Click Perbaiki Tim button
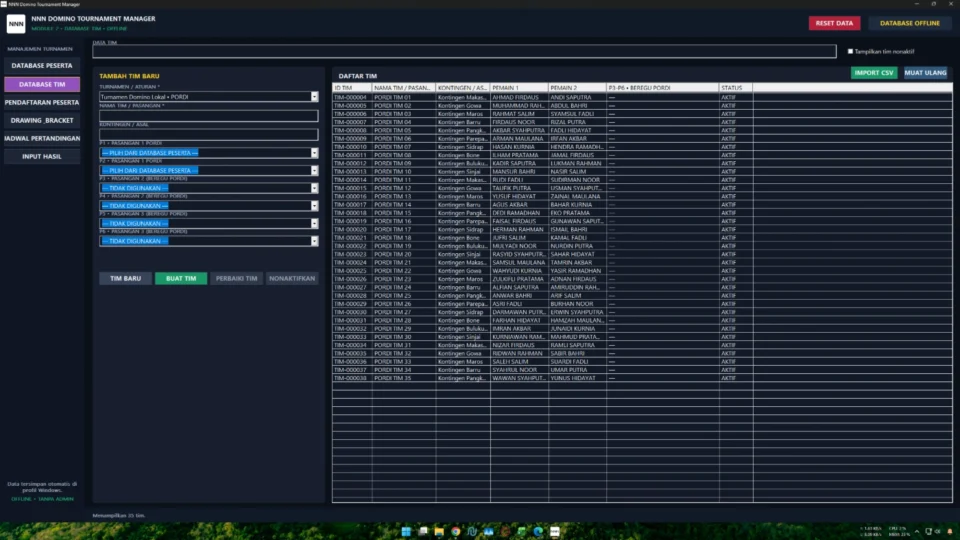 pyautogui.click(x=236, y=279)
